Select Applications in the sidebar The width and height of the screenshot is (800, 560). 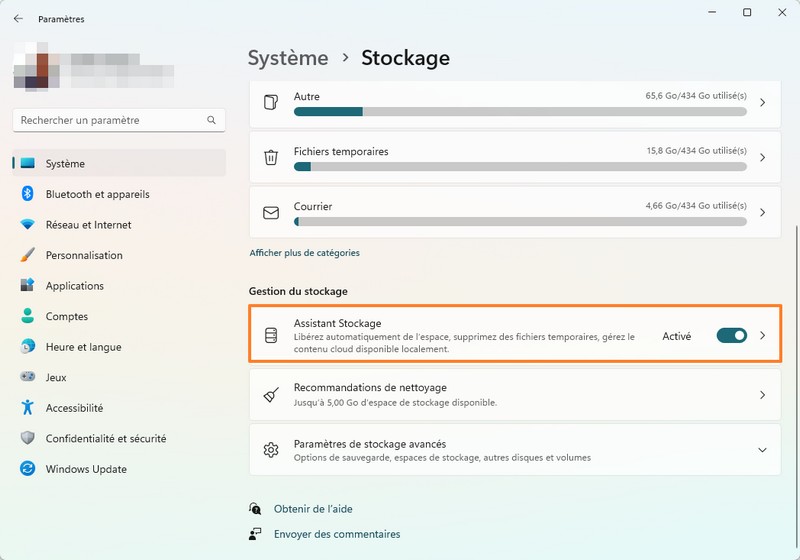pos(75,286)
